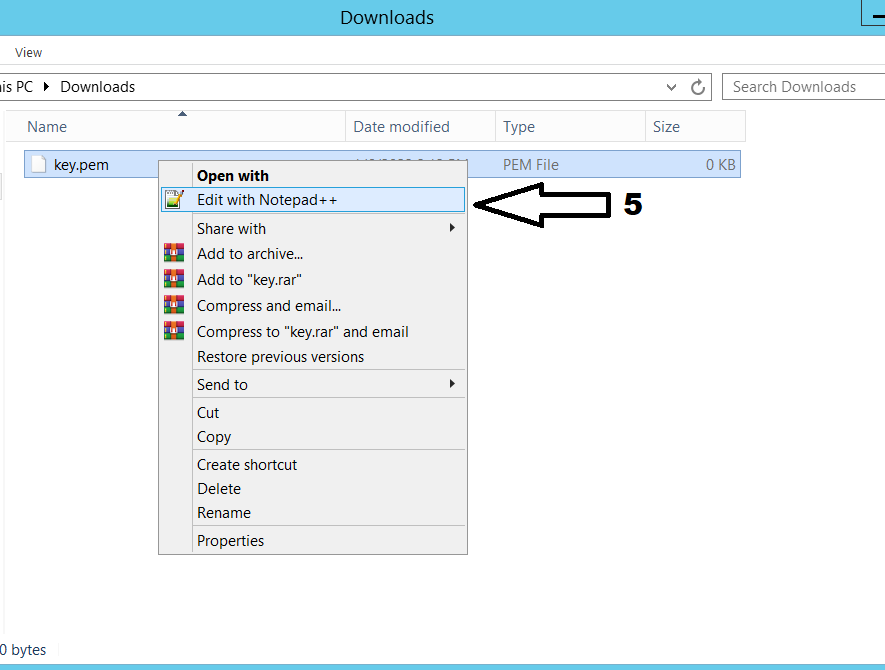Refresh the Downloads folder view
The width and height of the screenshot is (885, 670).
(x=699, y=87)
